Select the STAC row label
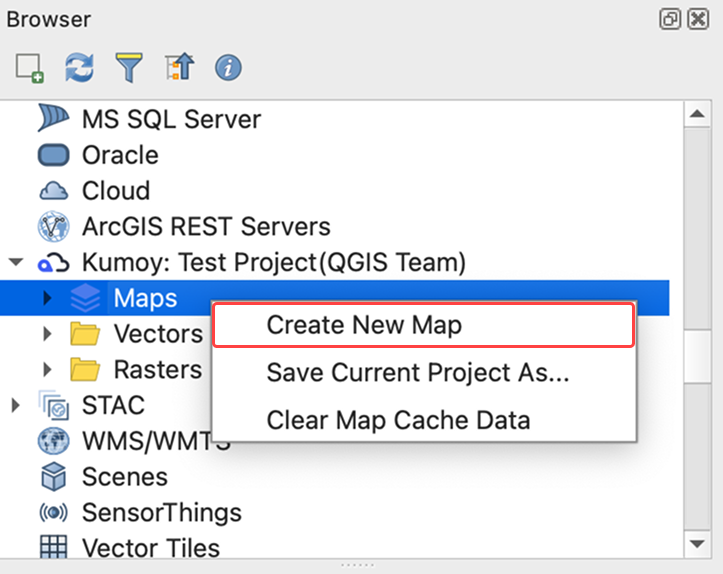 [113, 405]
